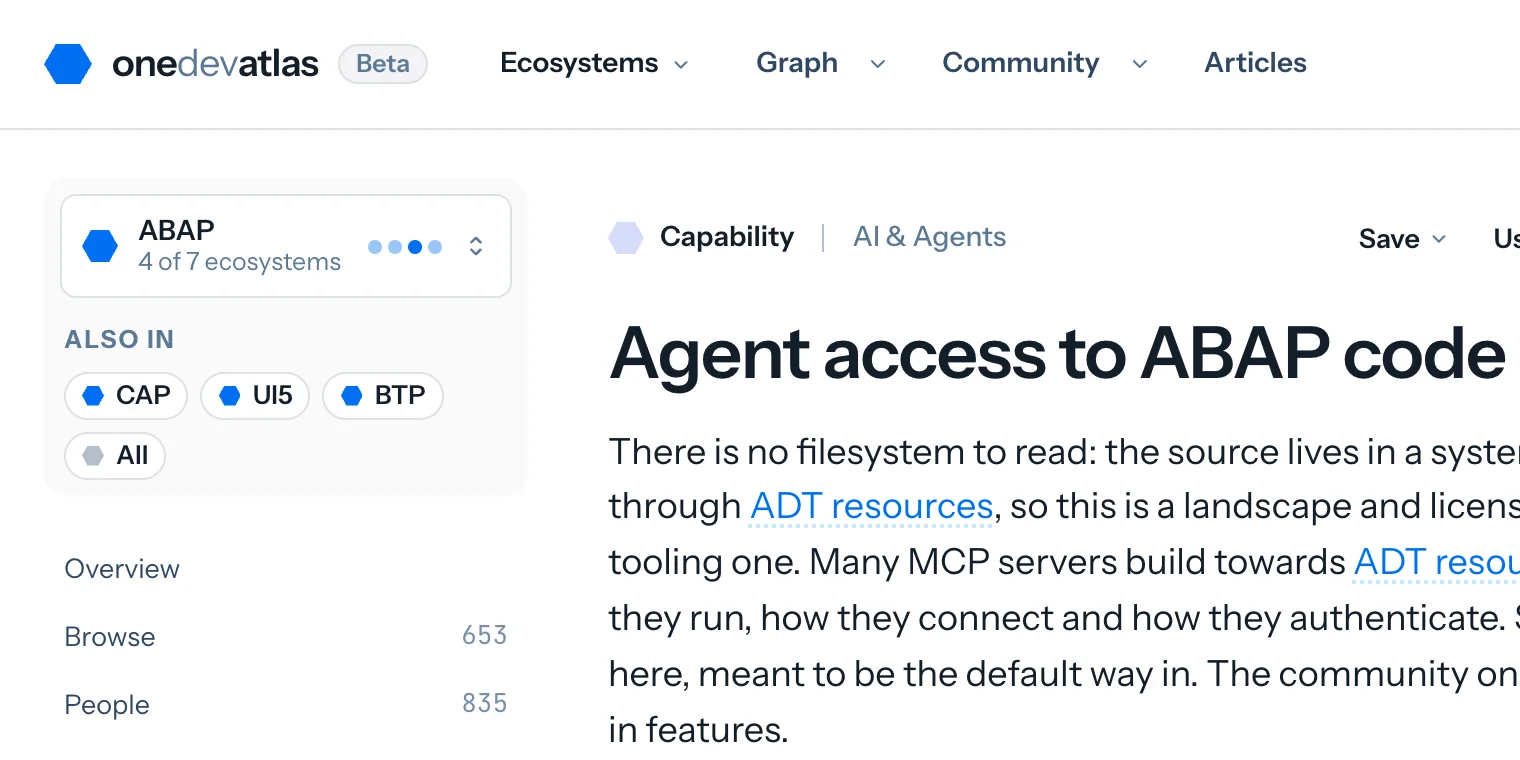Click the lavender Capability hexagon icon
The image size is (1520, 760).
(626, 237)
